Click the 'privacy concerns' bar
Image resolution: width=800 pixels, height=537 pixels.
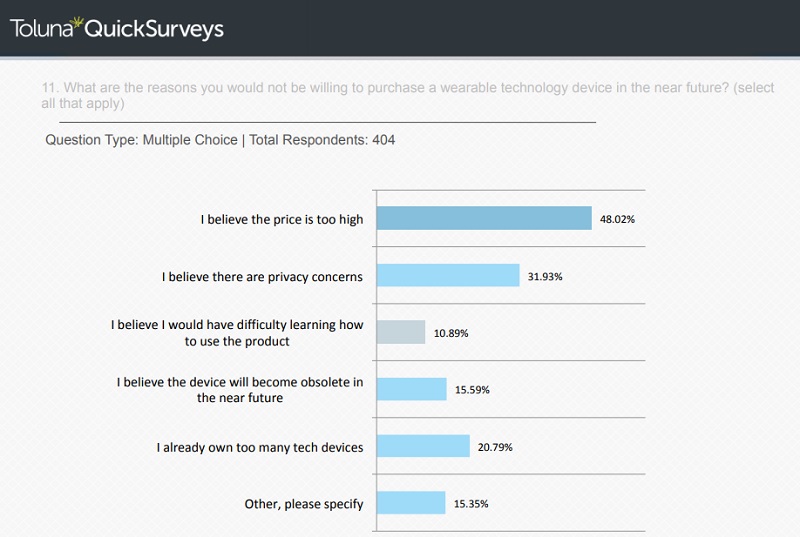point(448,275)
